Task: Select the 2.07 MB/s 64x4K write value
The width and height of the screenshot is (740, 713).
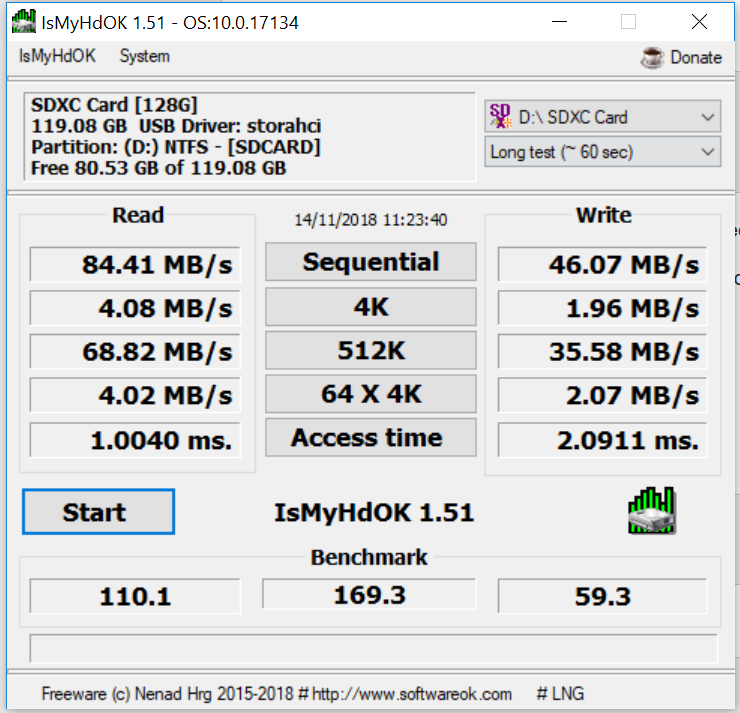Action: click(603, 395)
